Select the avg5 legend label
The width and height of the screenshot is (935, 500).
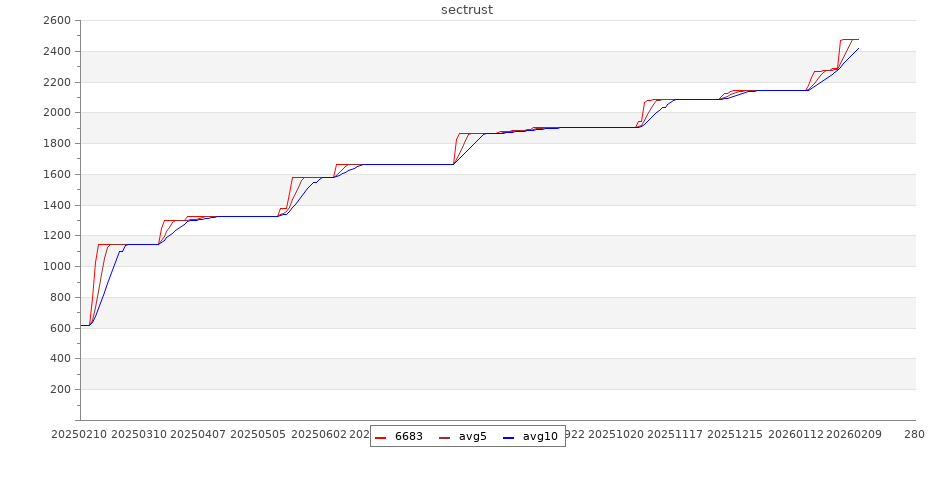(x=472, y=436)
